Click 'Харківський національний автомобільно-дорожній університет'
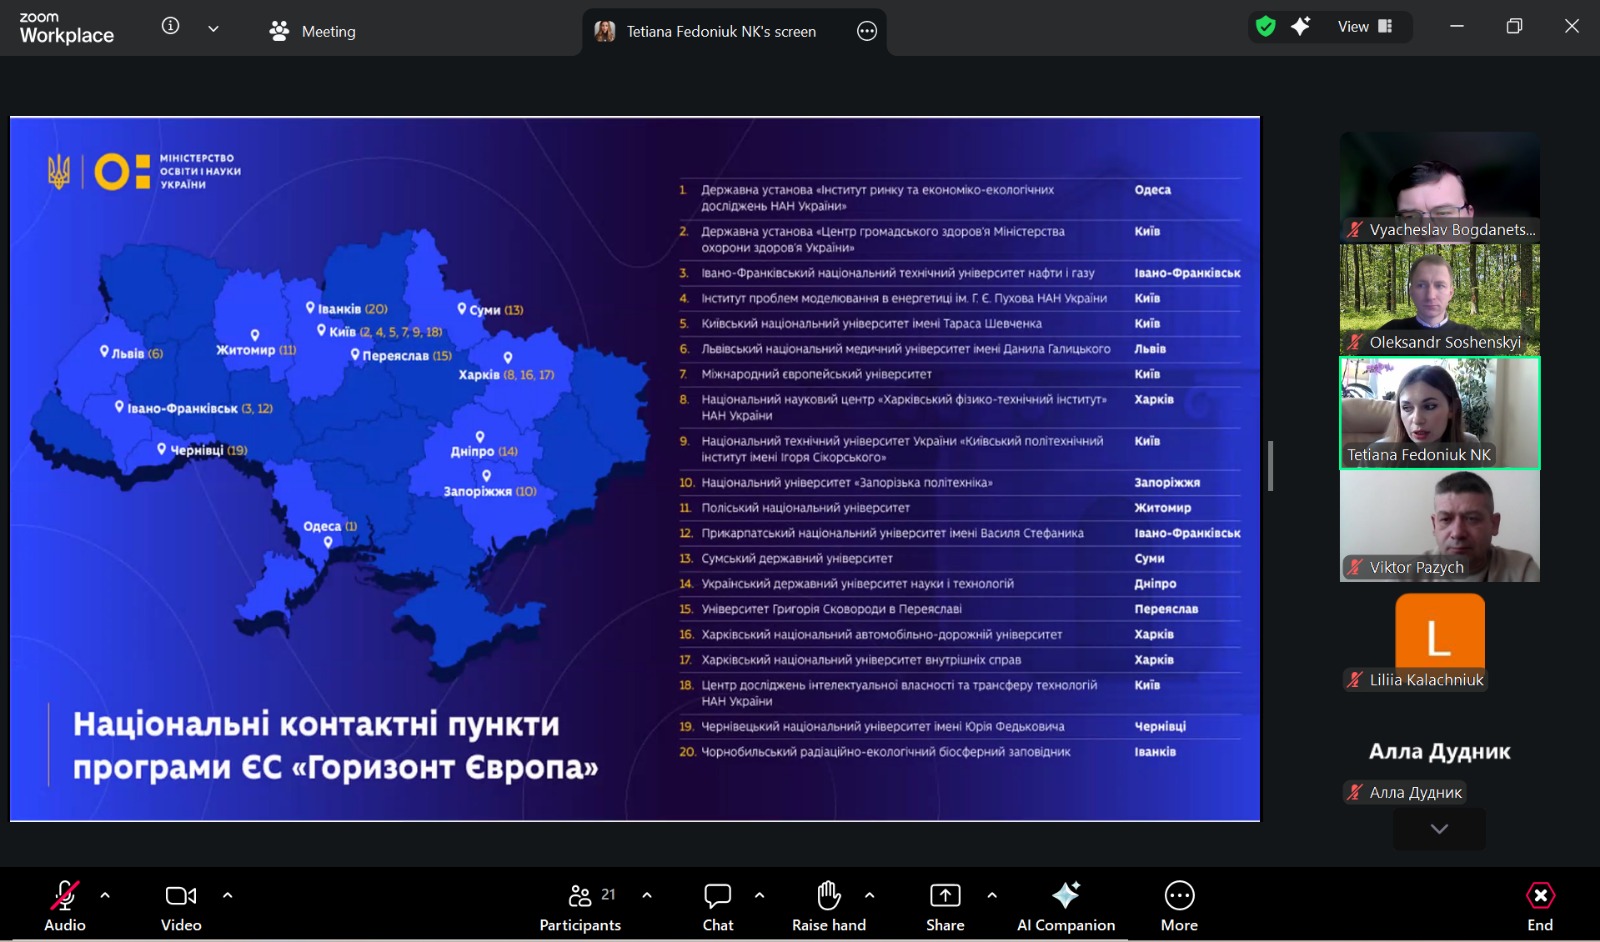 pyautogui.click(x=882, y=635)
